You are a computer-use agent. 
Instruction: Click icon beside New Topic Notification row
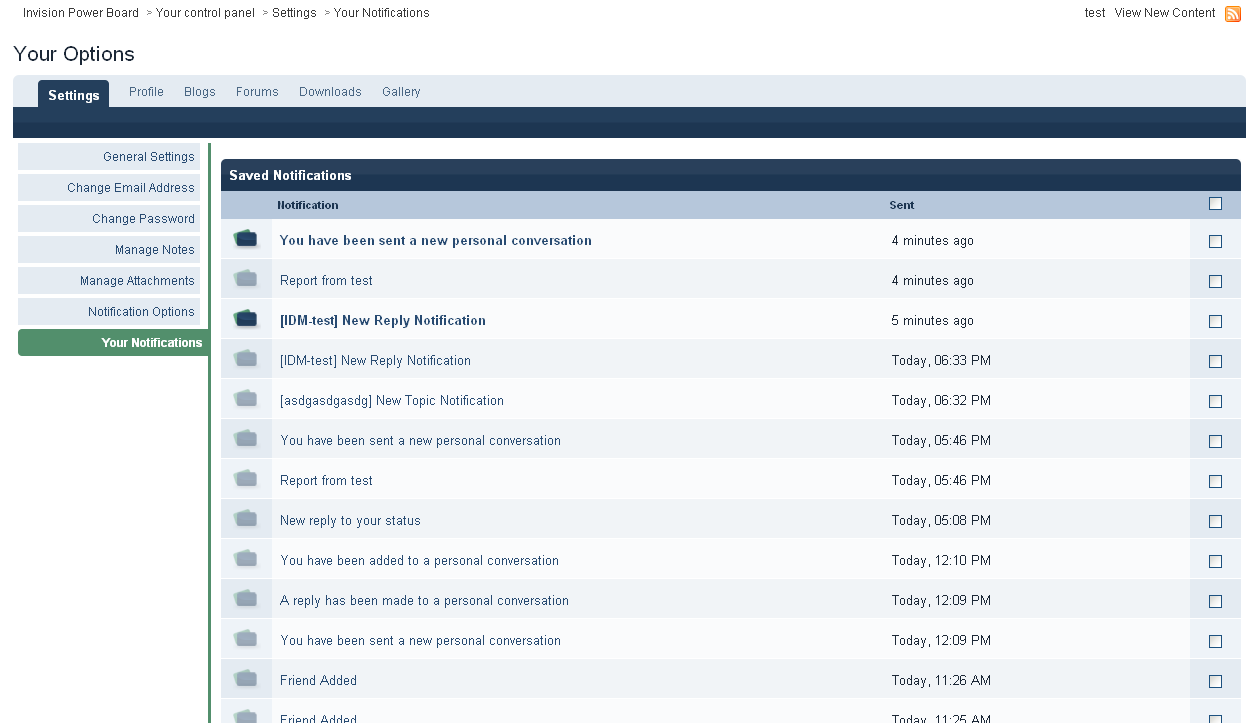[245, 399]
